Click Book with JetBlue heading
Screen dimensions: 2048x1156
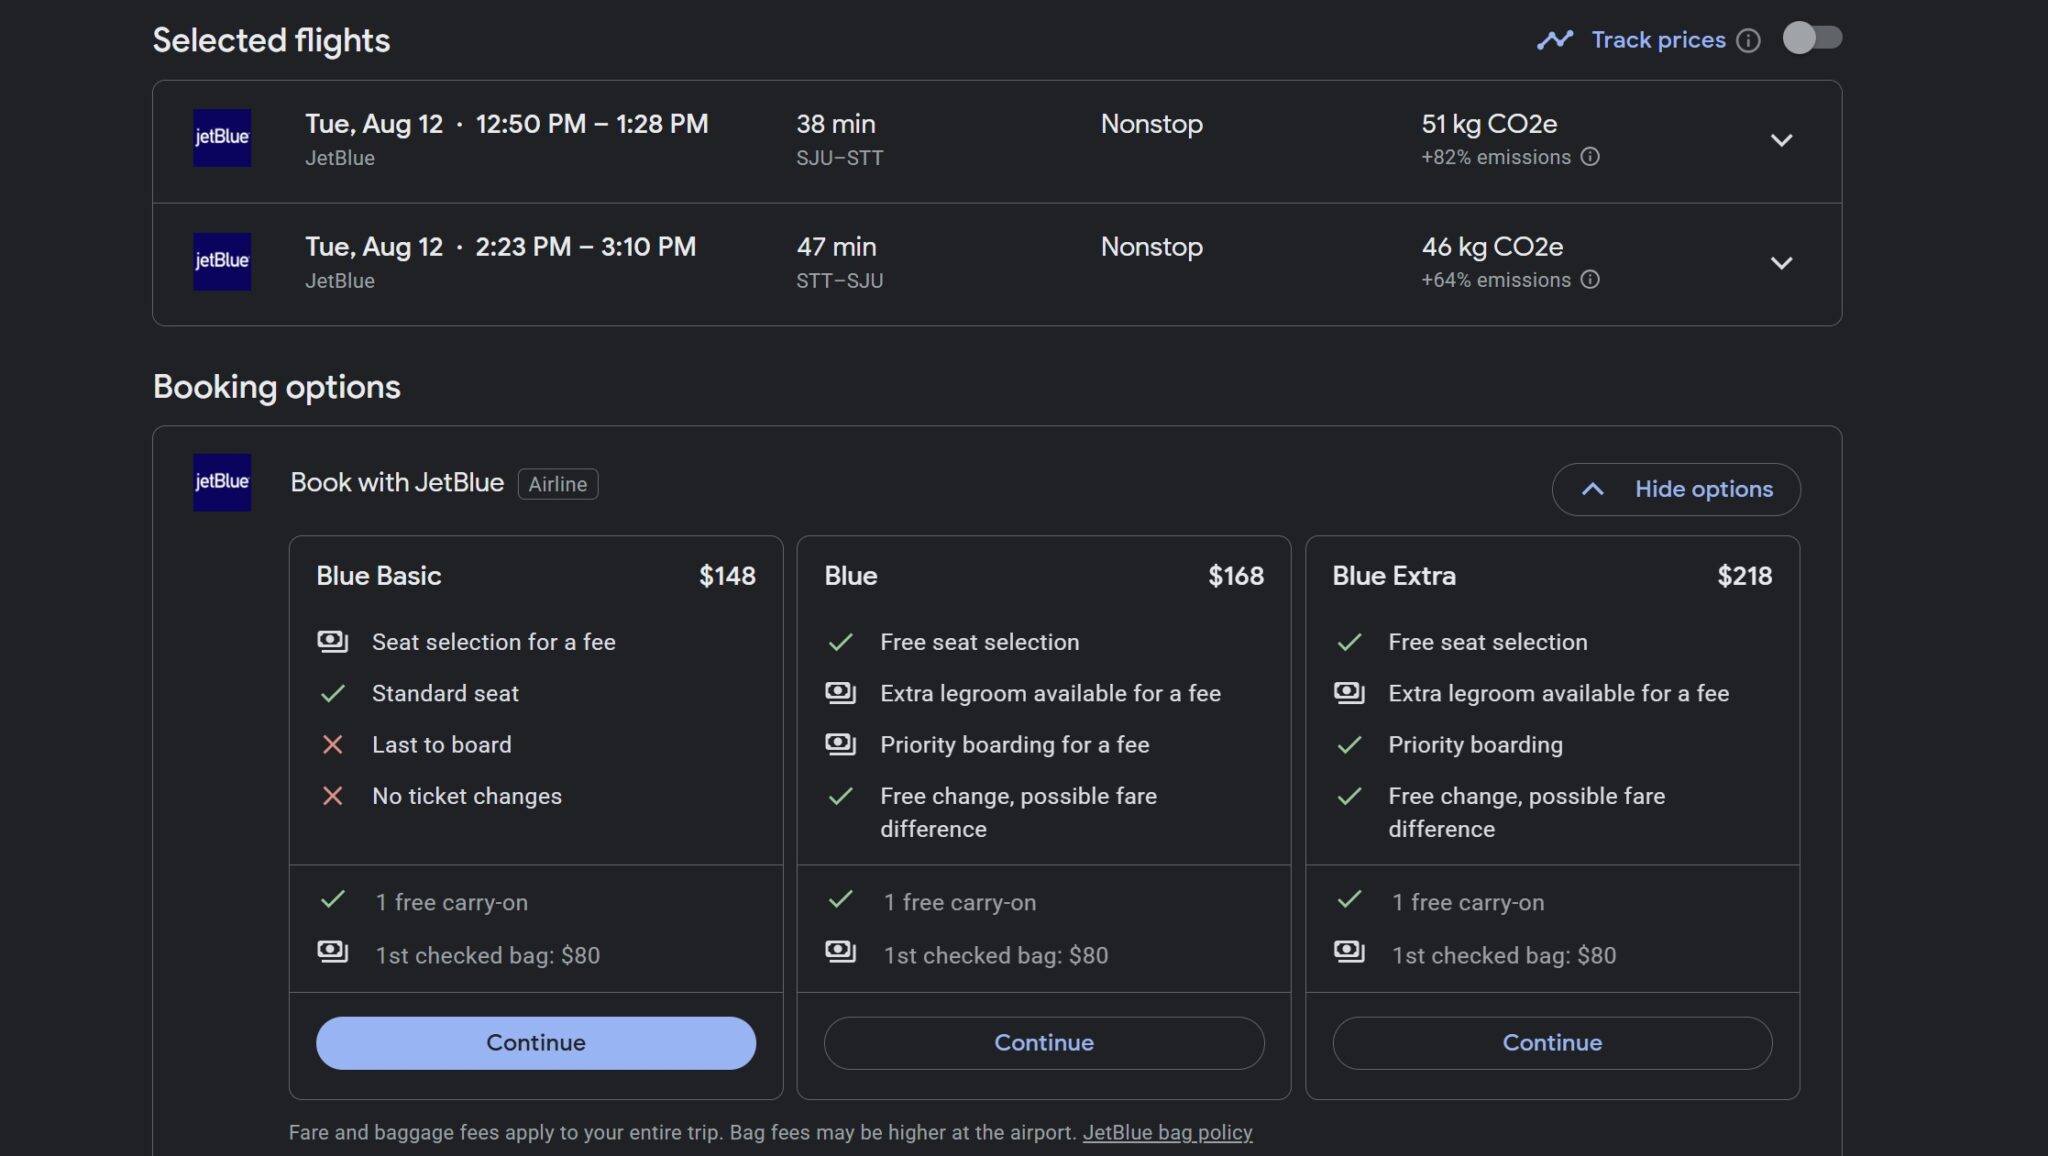397,482
